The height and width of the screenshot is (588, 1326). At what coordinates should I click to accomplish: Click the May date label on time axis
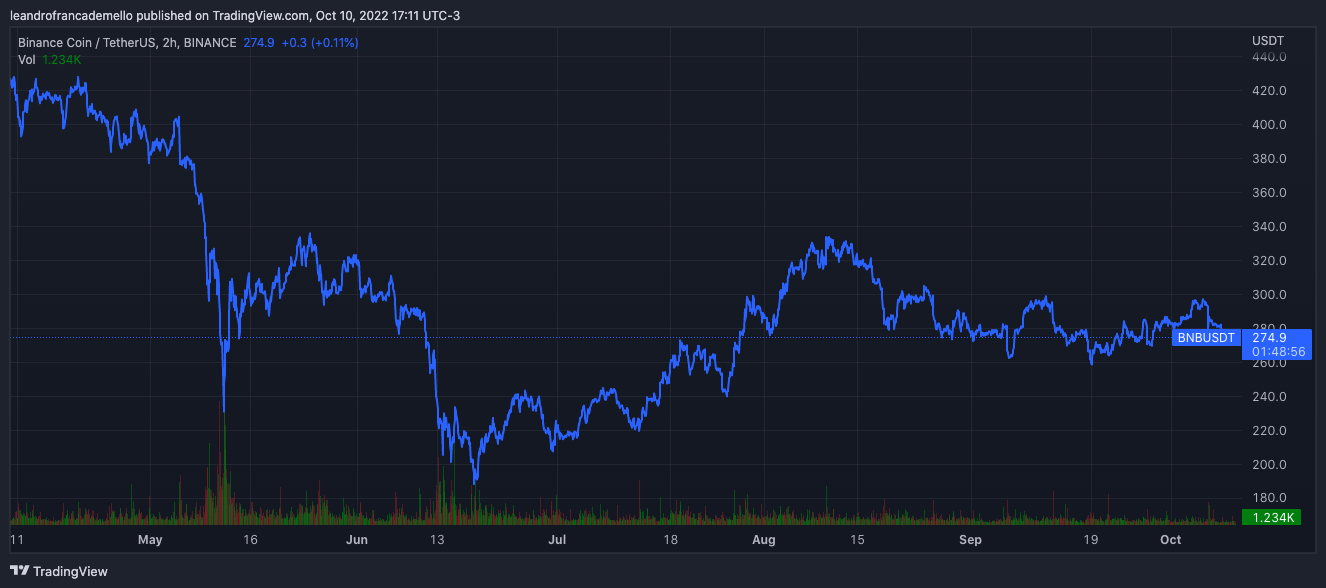point(150,540)
